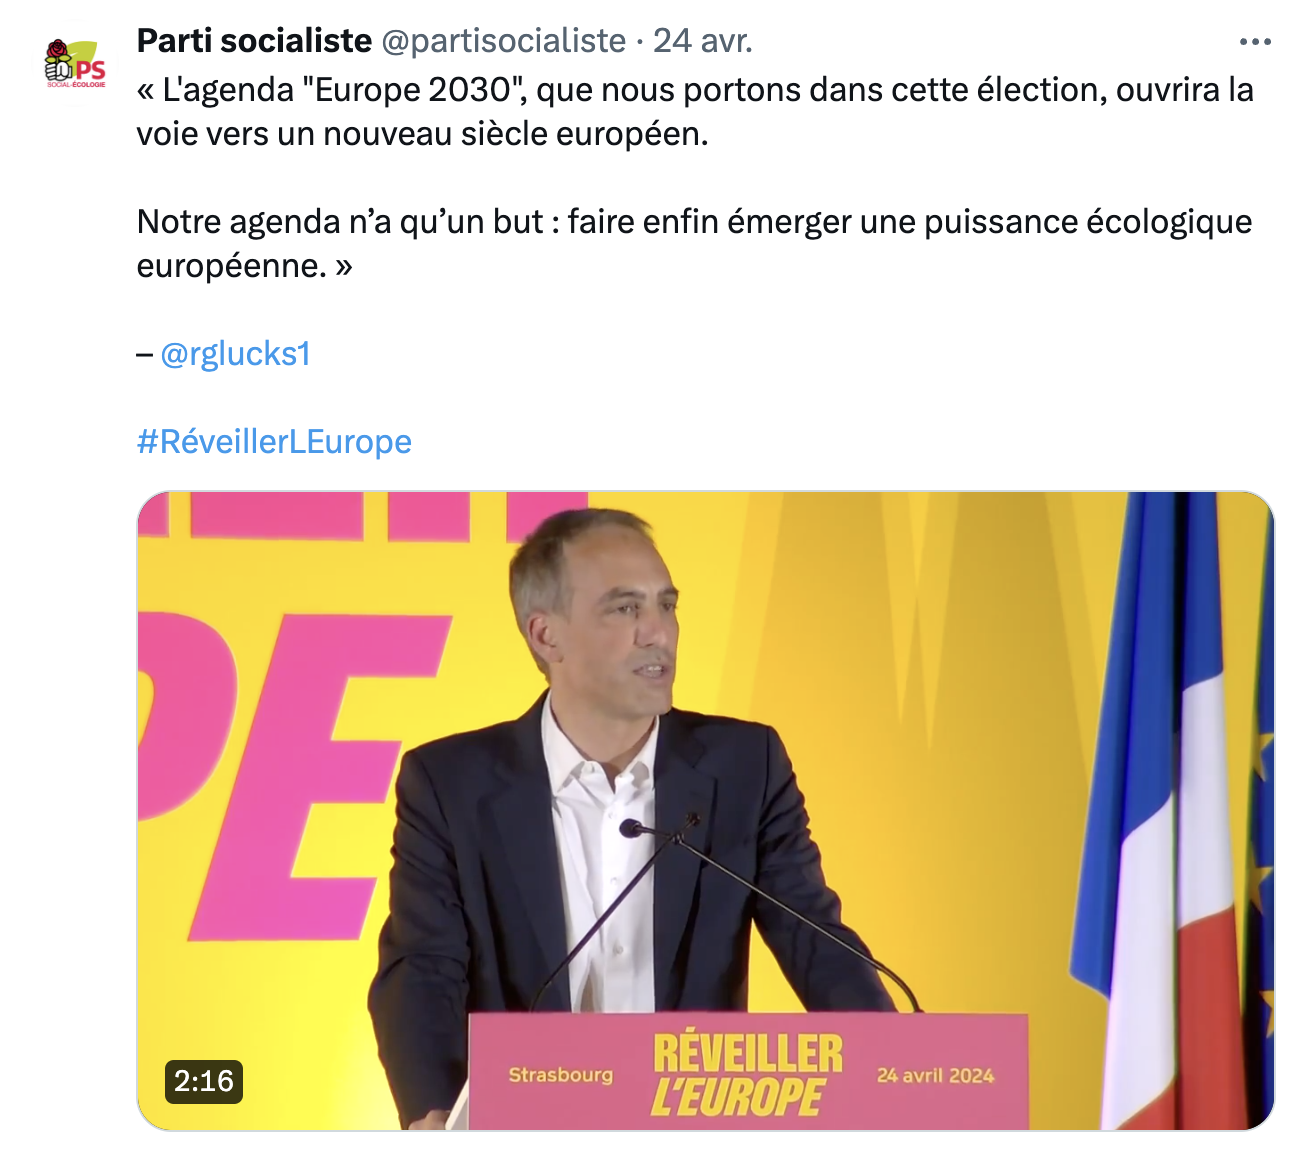Click the tweet paragraph about the Europe 2030 agenda
This screenshot has width=1312, height=1154.
coord(694,111)
